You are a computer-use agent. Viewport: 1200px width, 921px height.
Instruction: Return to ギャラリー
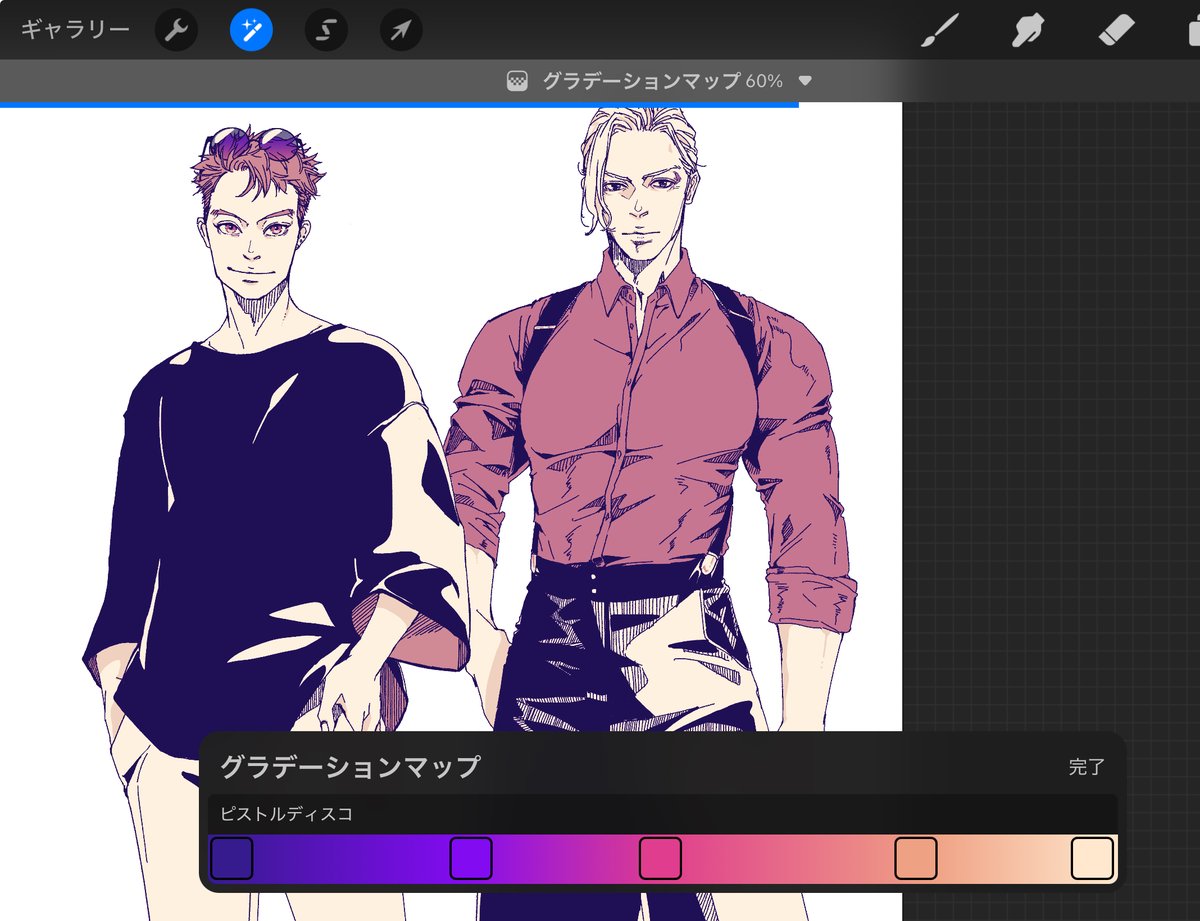click(75, 30)
